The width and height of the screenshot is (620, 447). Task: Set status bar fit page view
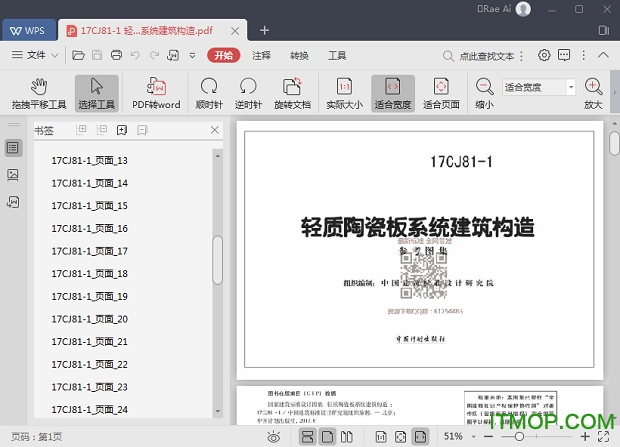click(x=401, y=437)
